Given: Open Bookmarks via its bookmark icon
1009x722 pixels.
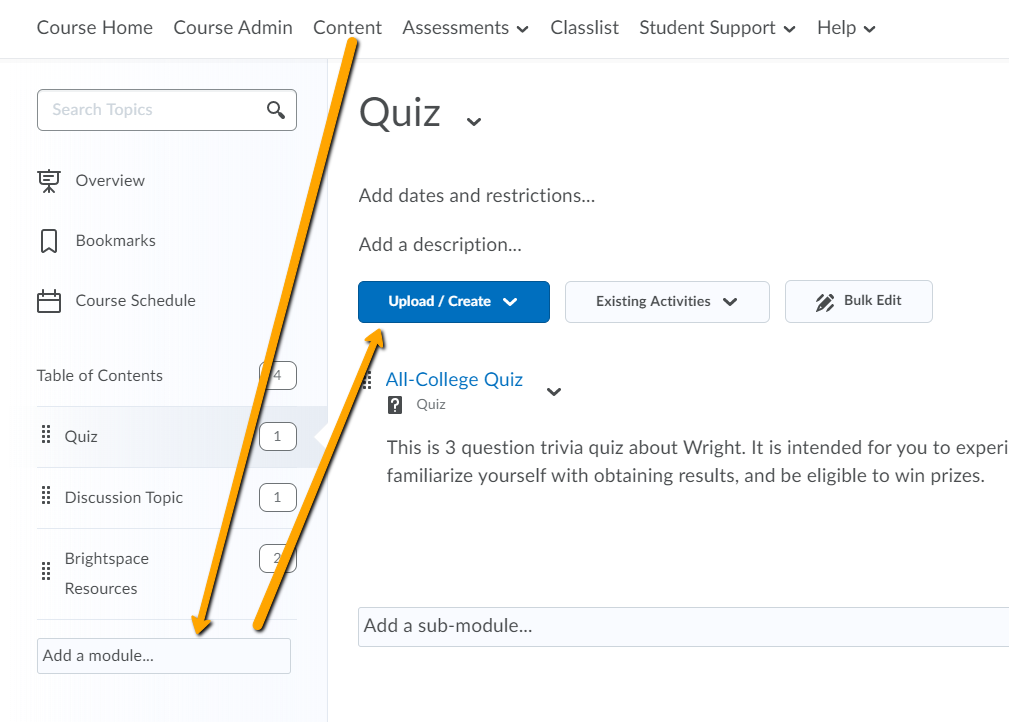Looking at the screenshot, I should 48,240.
